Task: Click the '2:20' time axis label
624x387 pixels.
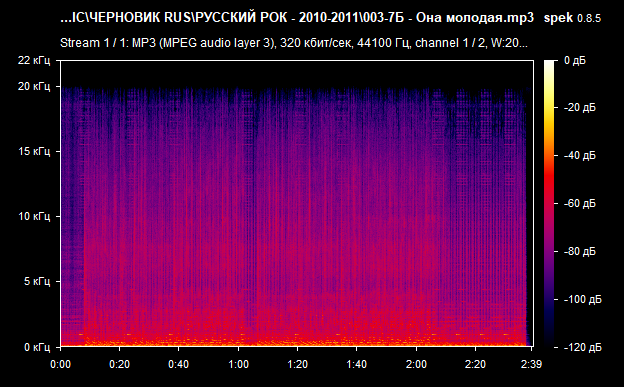Action: tap(475, 364)
